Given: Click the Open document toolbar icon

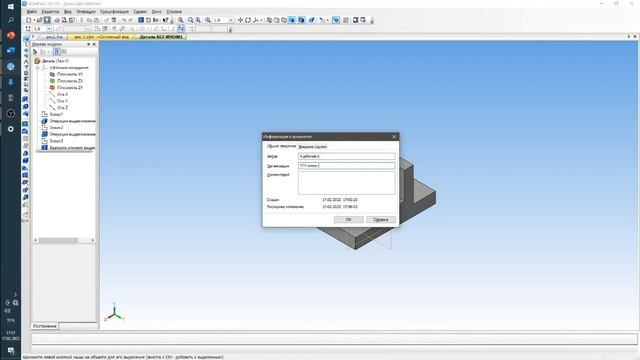Looking at the screenshot, I should pos(40,20).
